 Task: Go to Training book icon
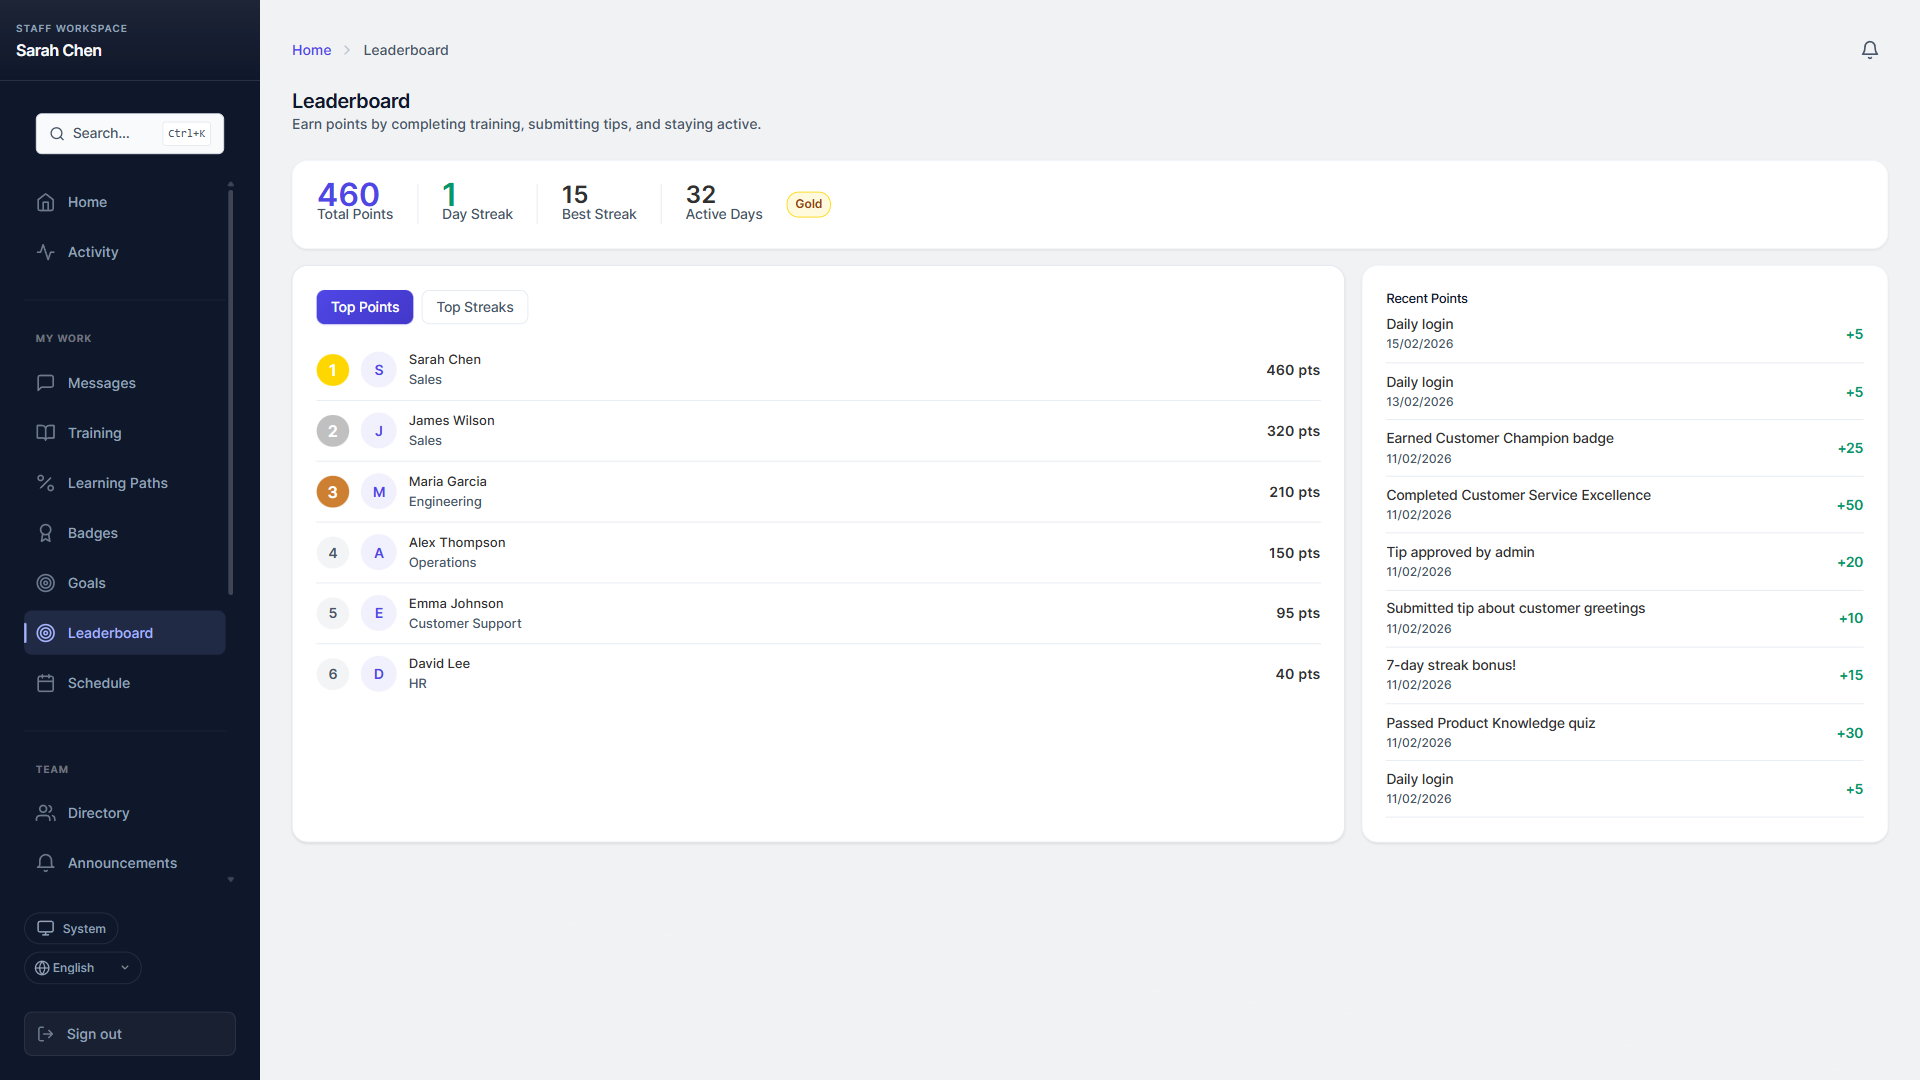click(46, 433)
